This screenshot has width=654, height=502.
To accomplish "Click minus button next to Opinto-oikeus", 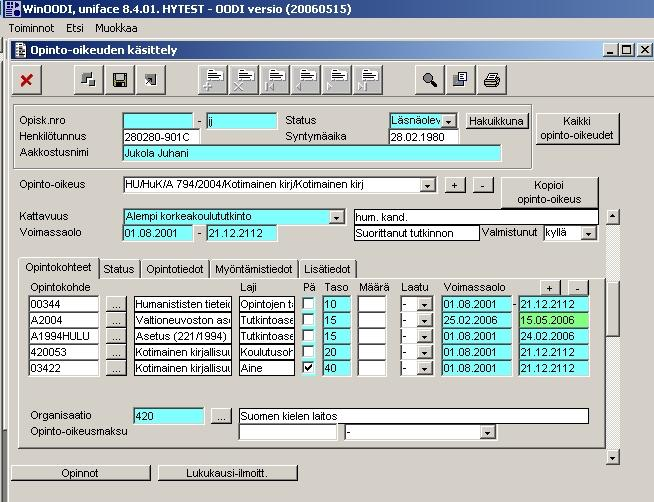I will tap(483, 185).
